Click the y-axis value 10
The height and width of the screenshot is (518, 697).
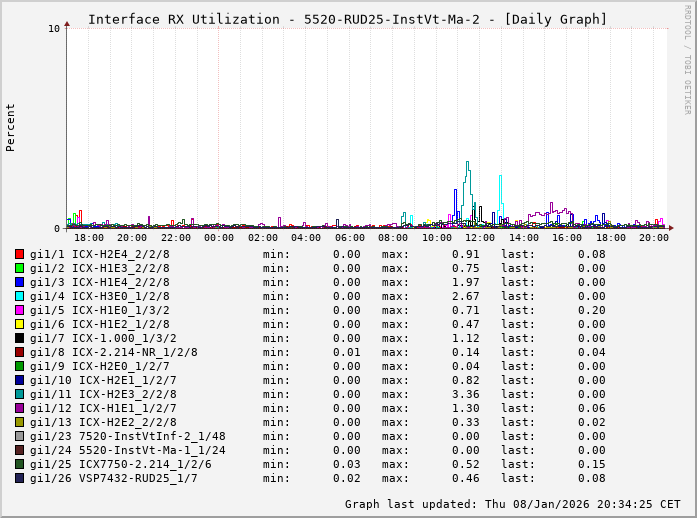(54, 29)
